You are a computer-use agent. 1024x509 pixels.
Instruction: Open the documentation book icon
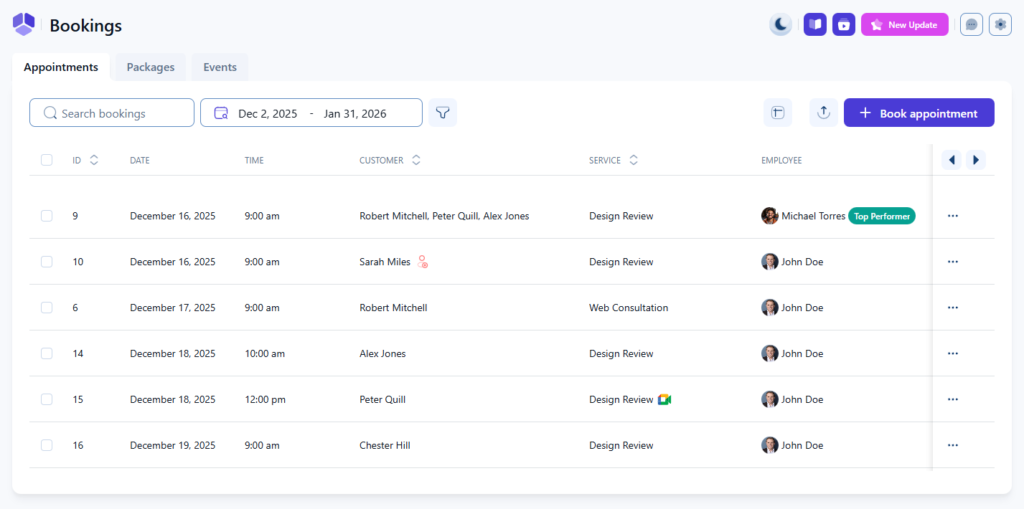[815, 25]
